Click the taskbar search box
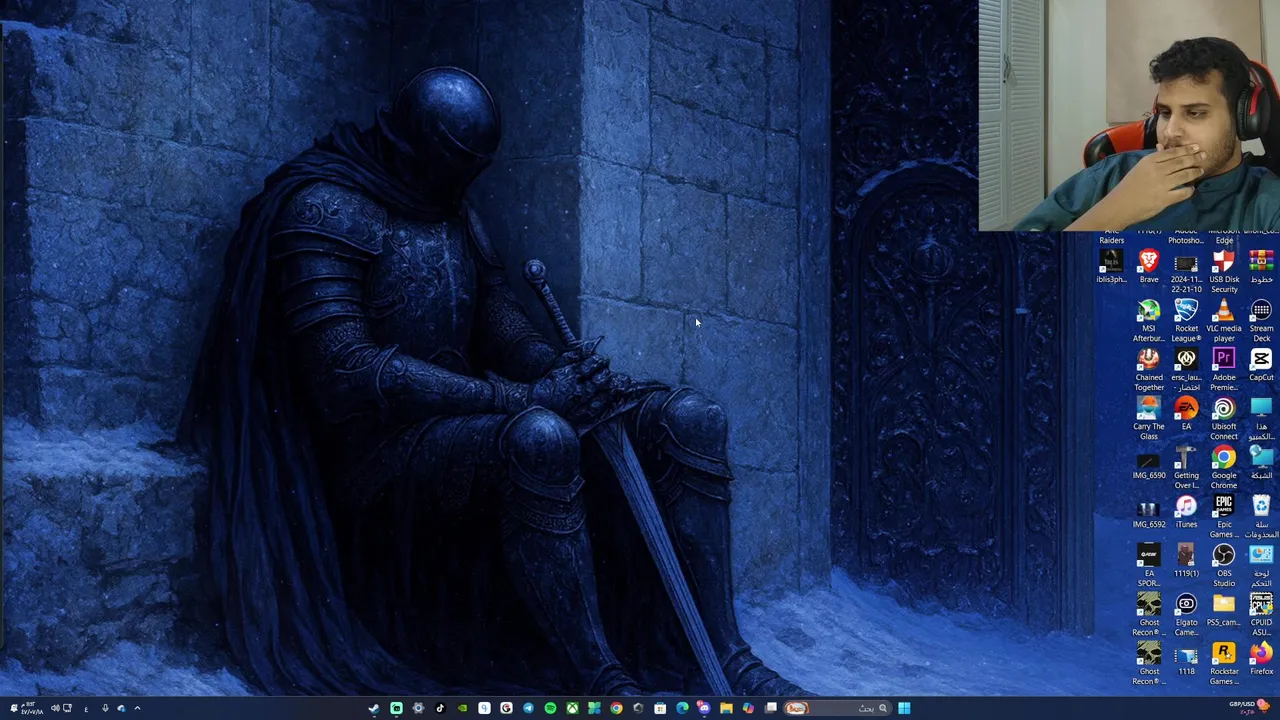 (837, 708)
